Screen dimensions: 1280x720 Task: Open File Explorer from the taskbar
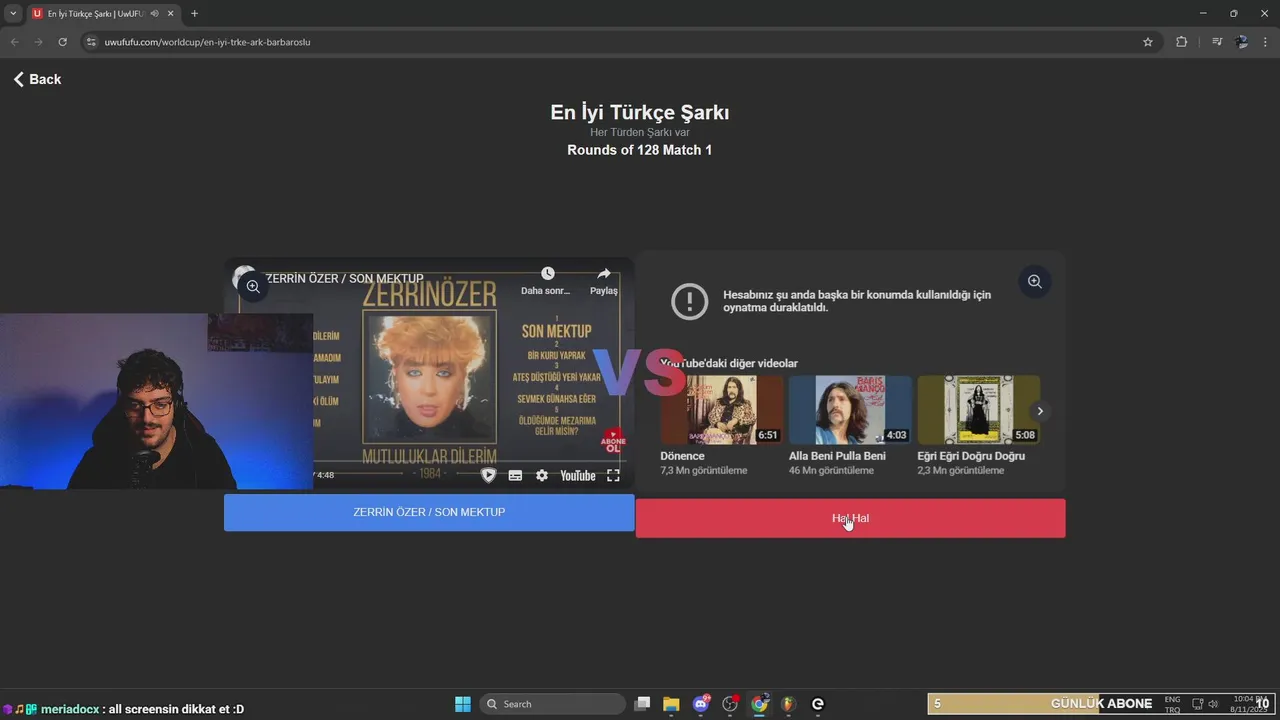pos(671,704)
